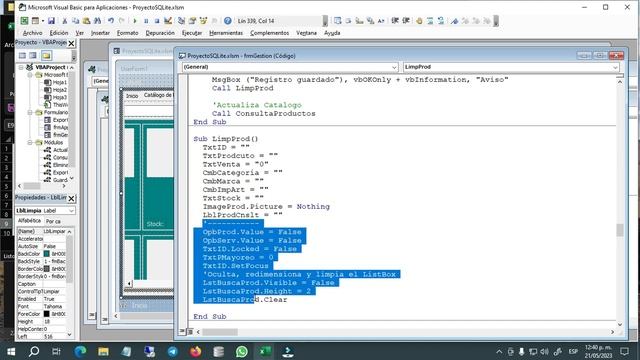Viewport: 640px width, 360px height.
Task: Click the Paste toolbar icon
Action: (86, 21)
